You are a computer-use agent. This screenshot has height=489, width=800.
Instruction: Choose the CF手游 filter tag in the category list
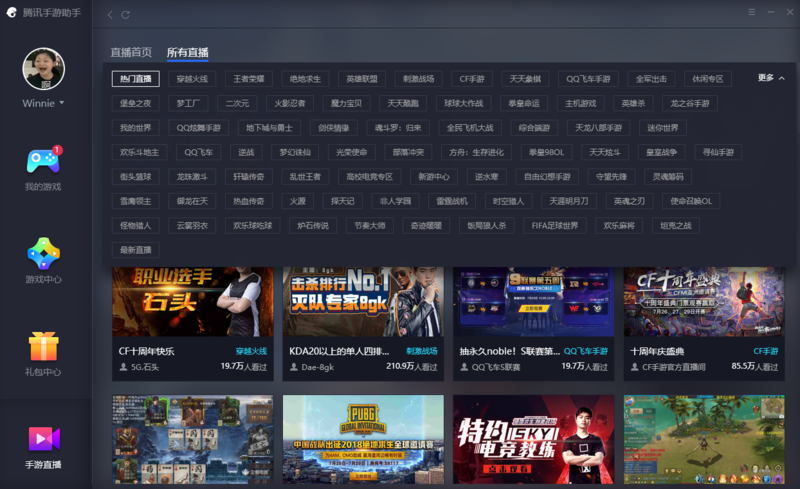click(x=472, y=79)
